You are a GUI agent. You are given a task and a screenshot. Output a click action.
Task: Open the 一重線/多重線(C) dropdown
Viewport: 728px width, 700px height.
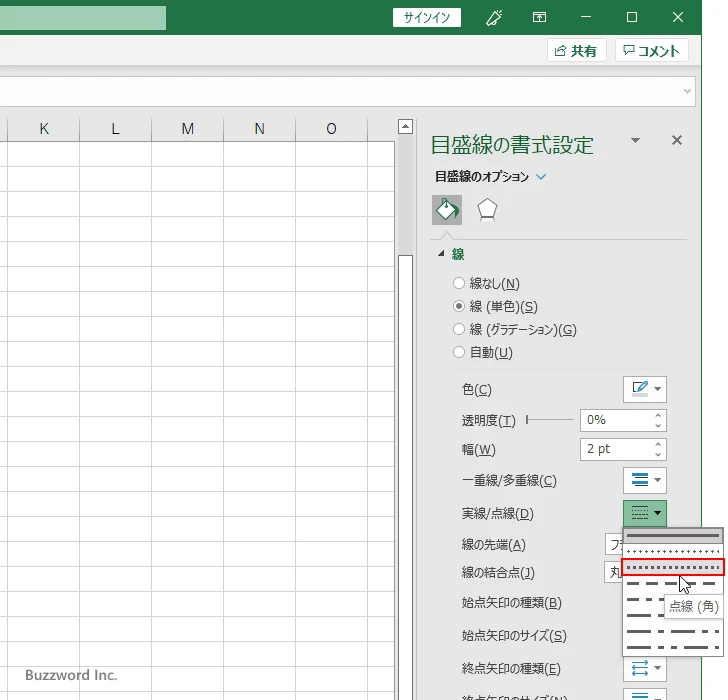tap(645, 480)
